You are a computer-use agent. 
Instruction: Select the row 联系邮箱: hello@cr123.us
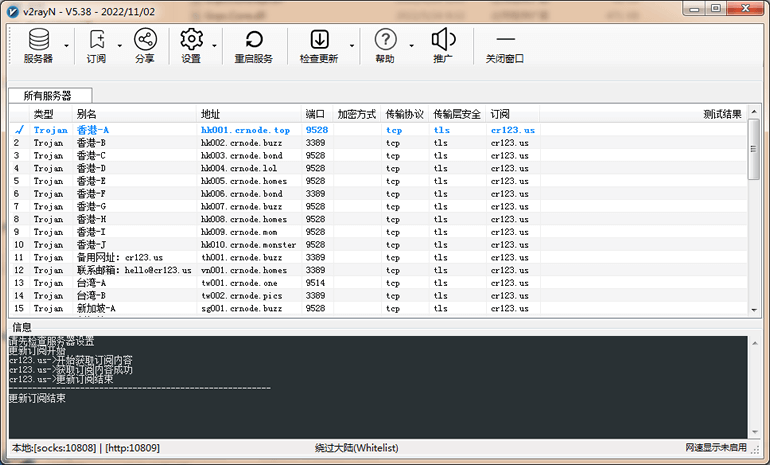[378, 271]
